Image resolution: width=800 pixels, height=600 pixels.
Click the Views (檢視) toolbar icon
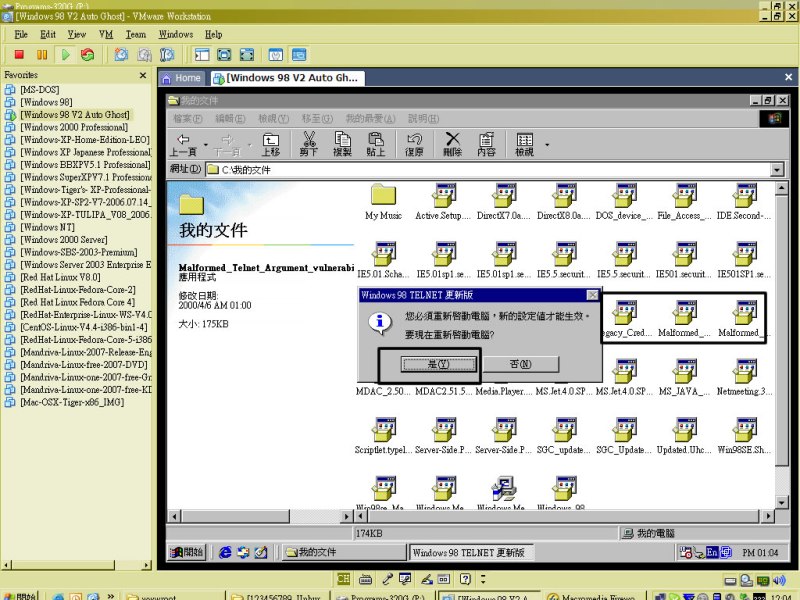pos(524,144)
